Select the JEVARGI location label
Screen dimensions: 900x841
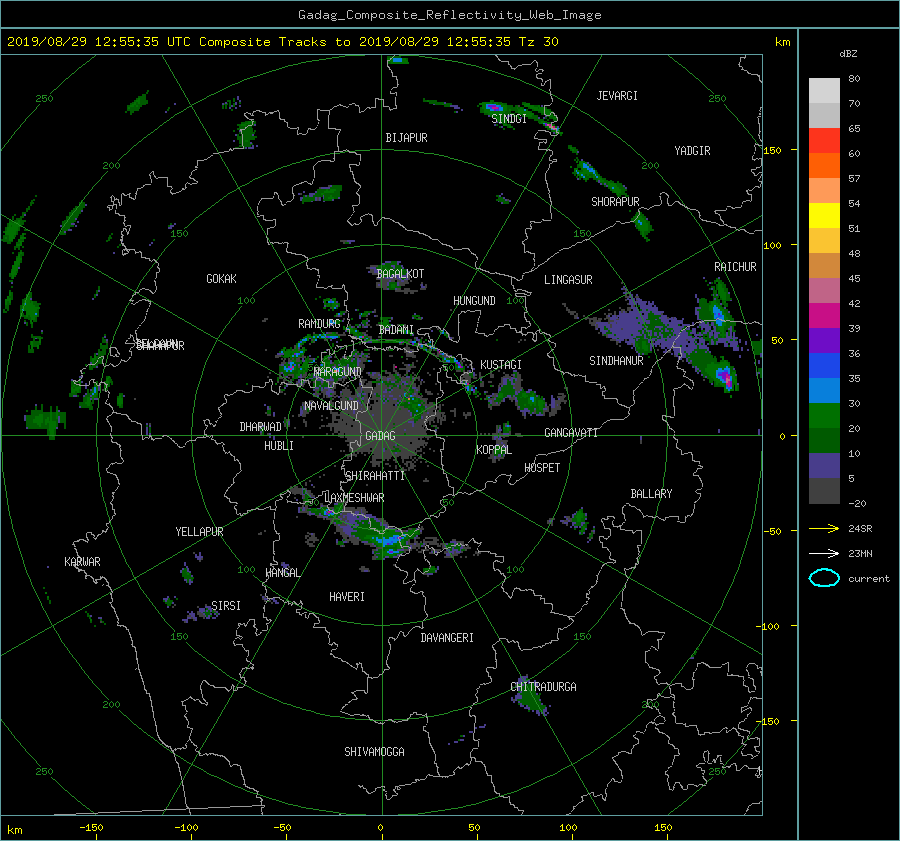pyautogui.click(x=617, y=96)
